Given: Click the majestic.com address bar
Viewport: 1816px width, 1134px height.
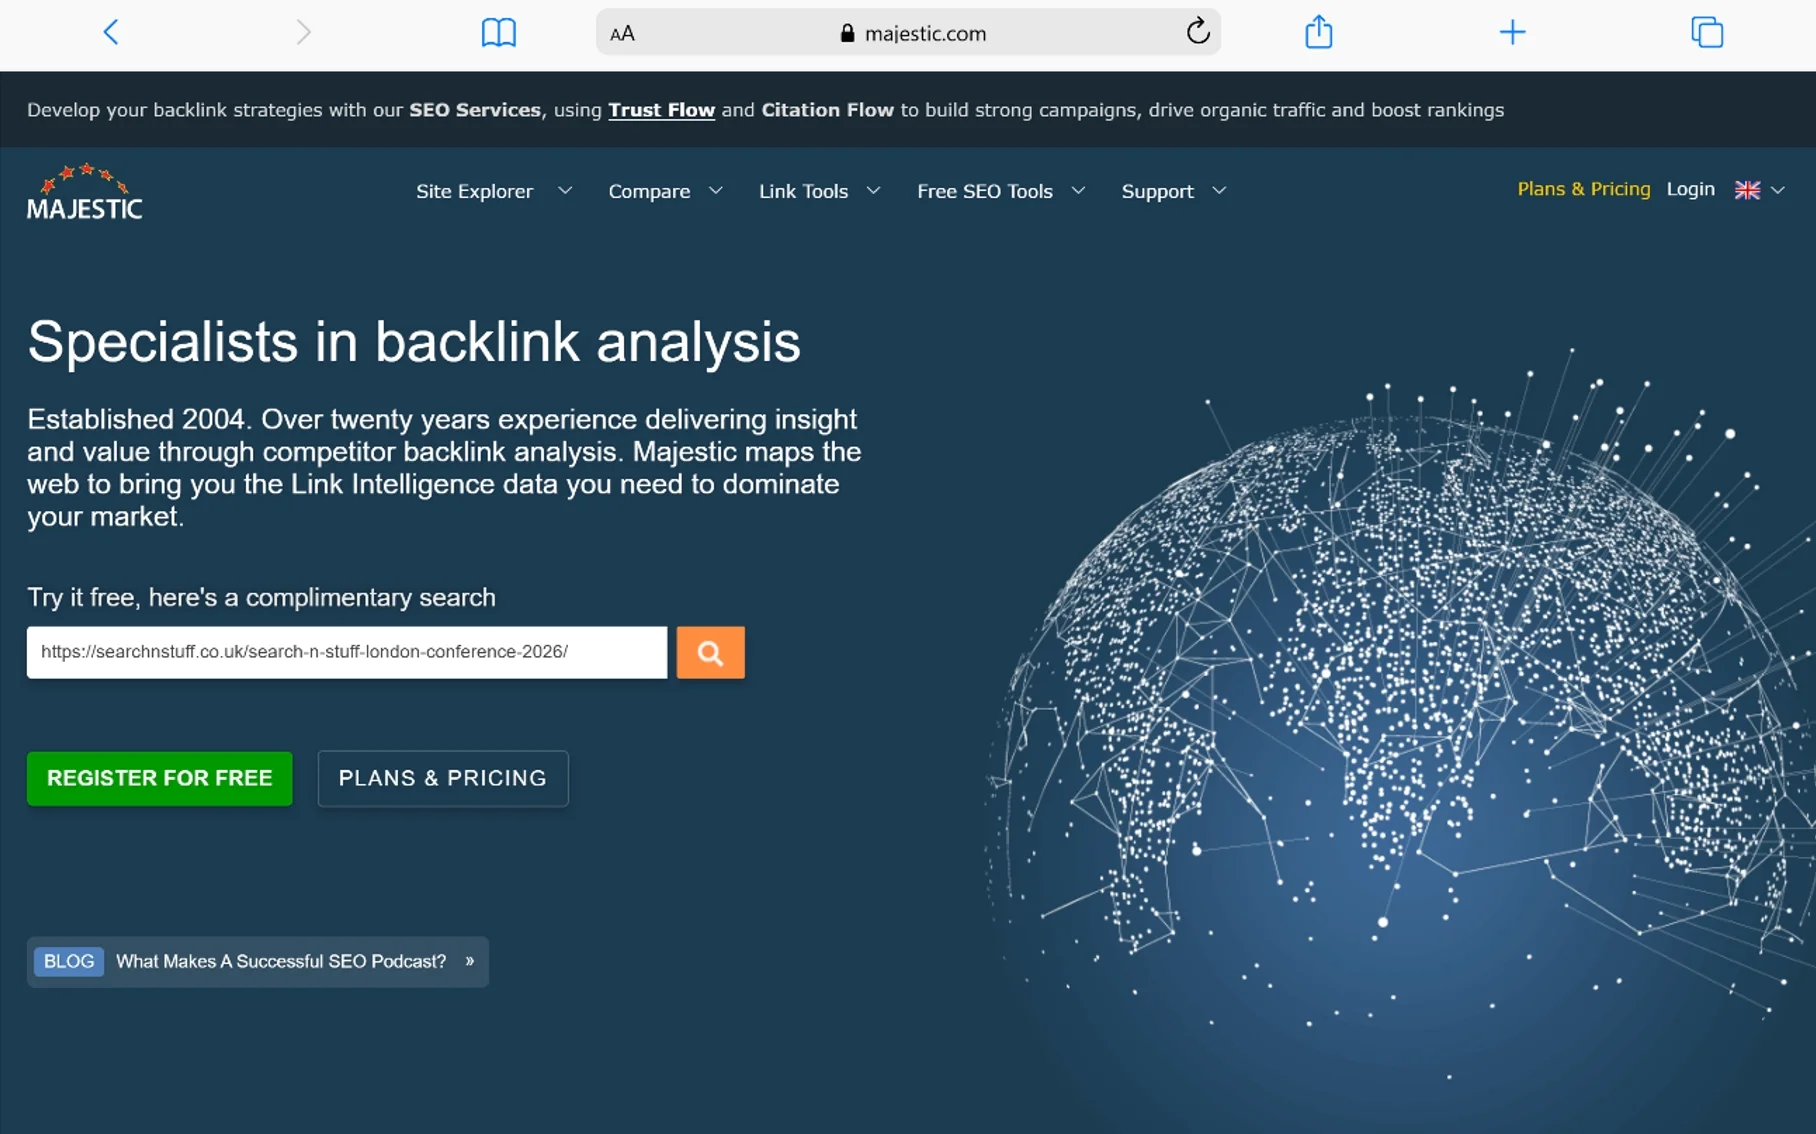Looking at the screenshot, I should tap(908, 32).
